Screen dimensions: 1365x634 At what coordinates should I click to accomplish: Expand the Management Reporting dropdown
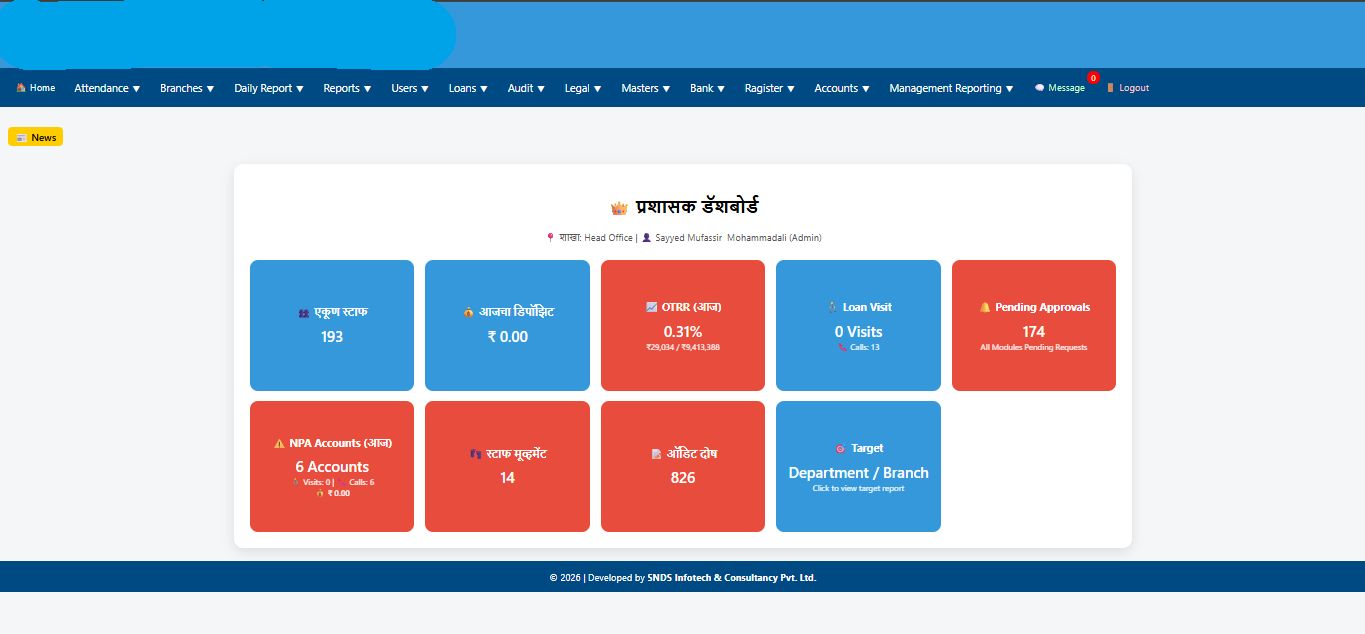pos(951,88)
